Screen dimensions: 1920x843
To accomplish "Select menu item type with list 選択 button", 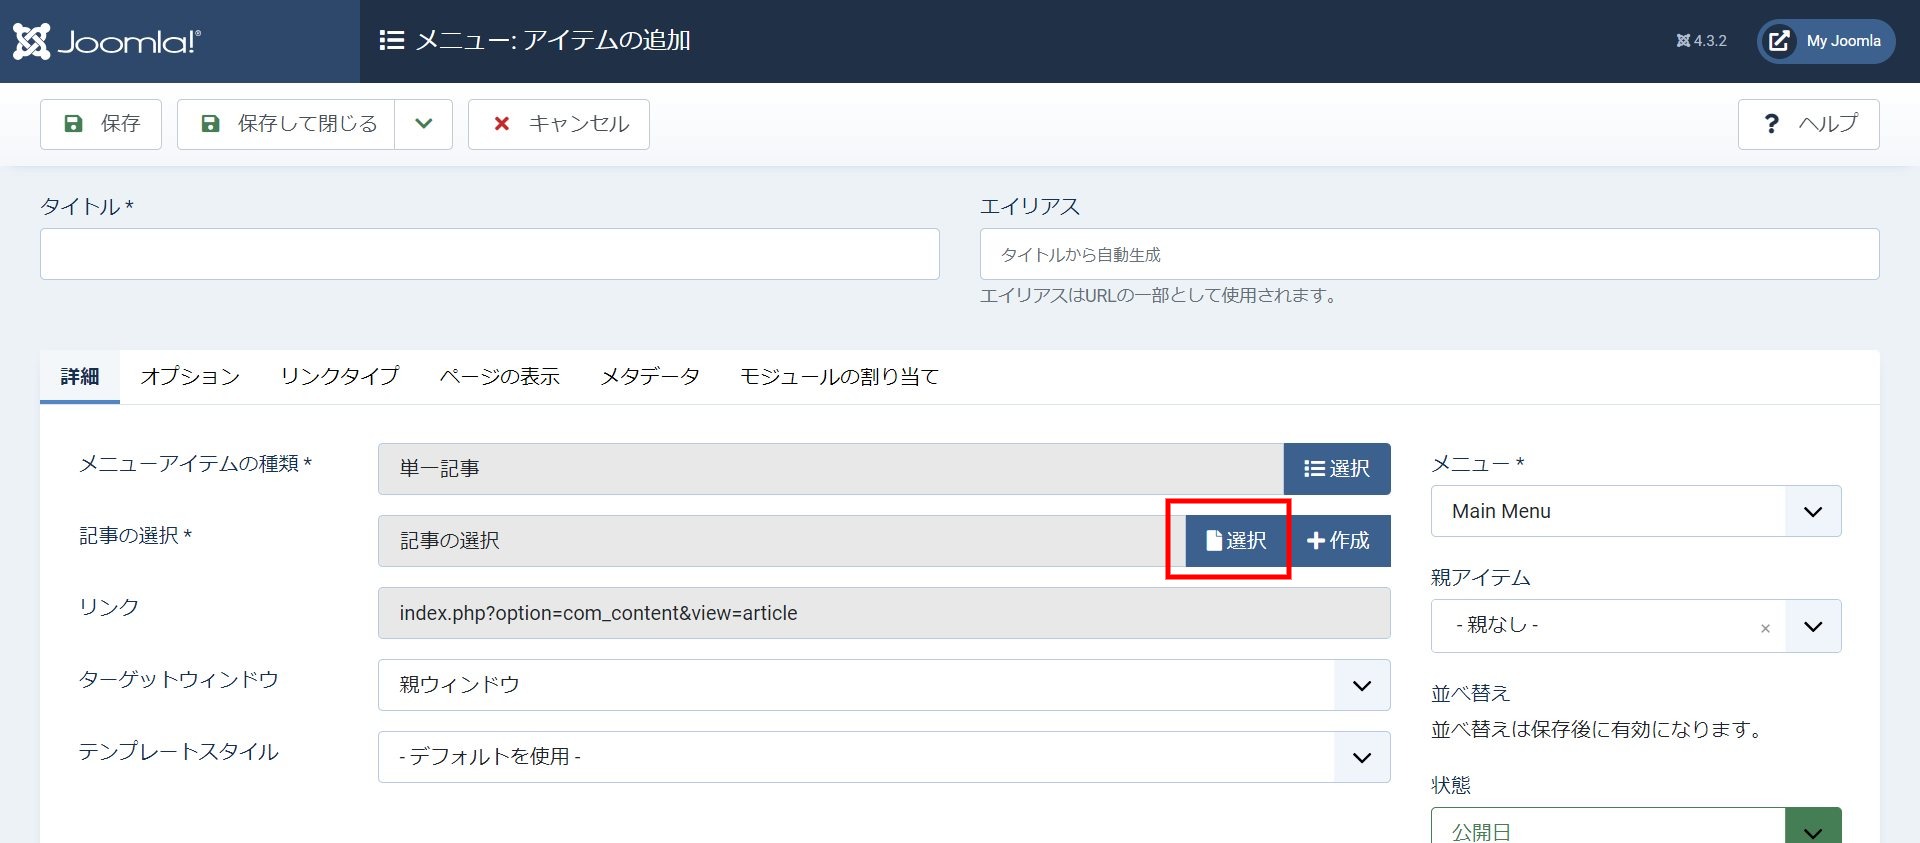I will (x=1337, y=469).
